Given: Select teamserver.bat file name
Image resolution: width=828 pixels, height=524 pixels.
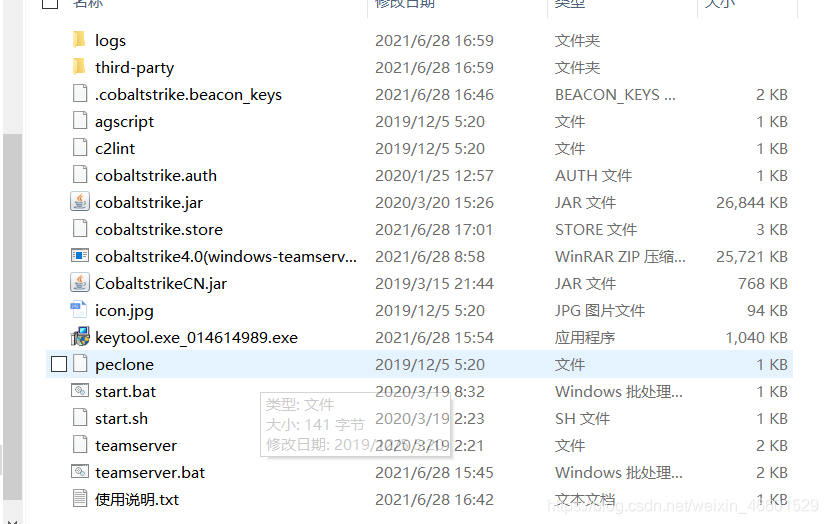Looking at the screenshot, I should coord(150,472).
